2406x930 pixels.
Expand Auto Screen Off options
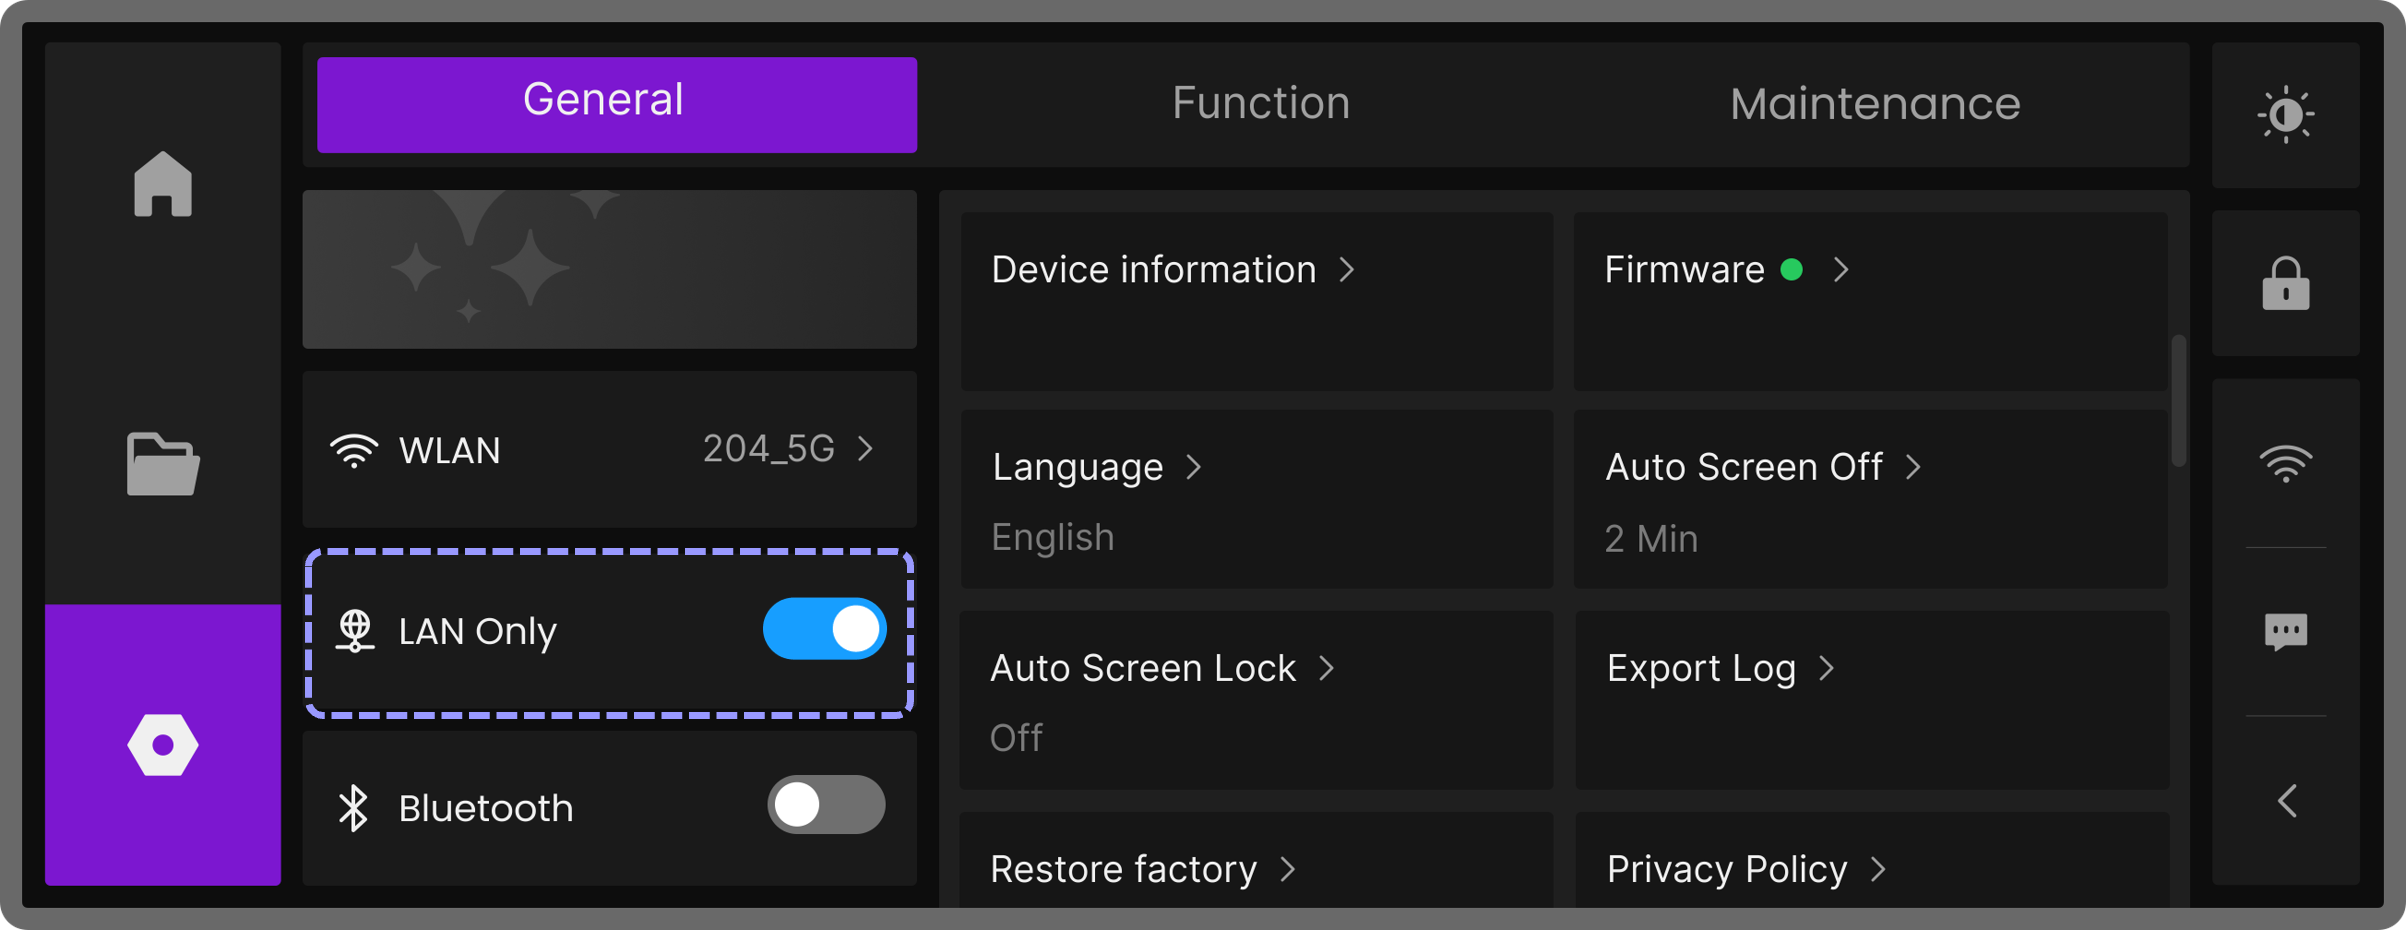[x=1869, y=498]
